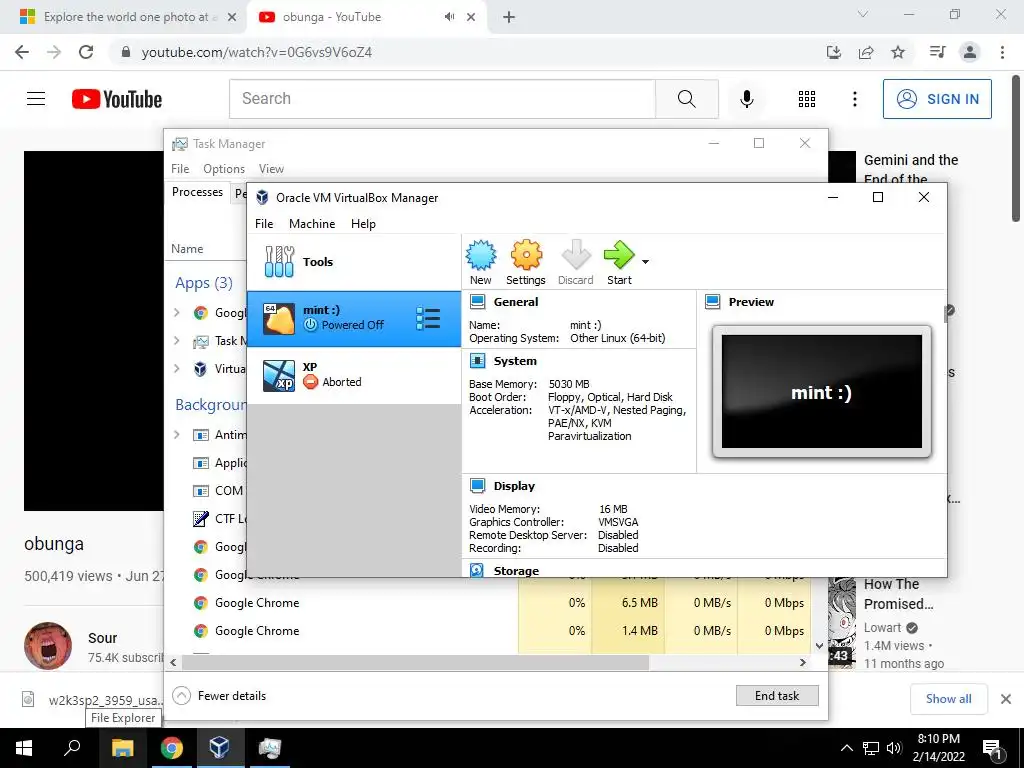This screenshot has width=1024, height=768.
Task: Select CTF Loader process icon
Action: 200,519
